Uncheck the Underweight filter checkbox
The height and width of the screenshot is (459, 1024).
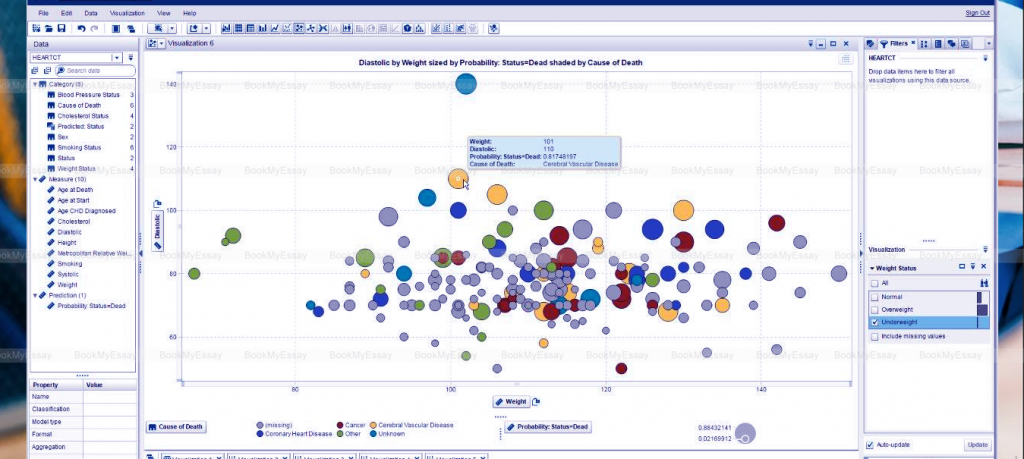875,323
